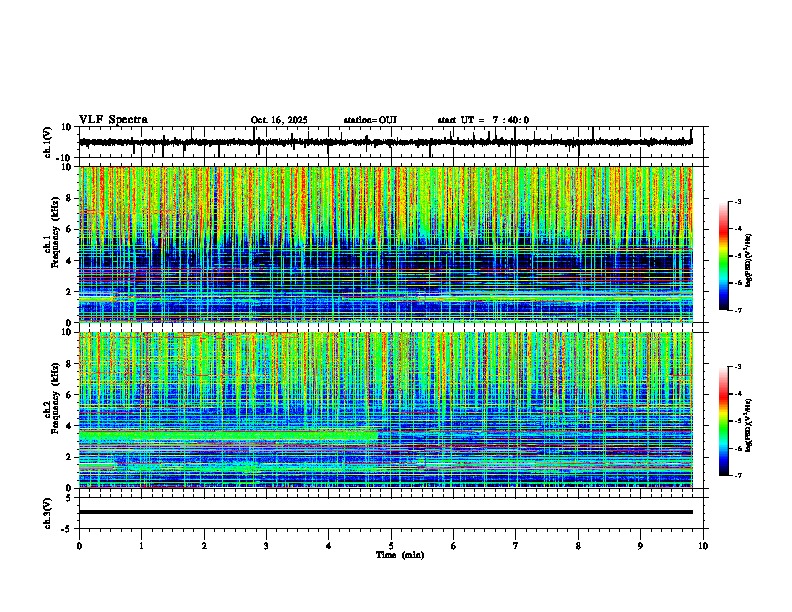Click the time axis tick label "8"
Image resolution: width=792 pixels, height=612 pixels.
tap(578, 546)
